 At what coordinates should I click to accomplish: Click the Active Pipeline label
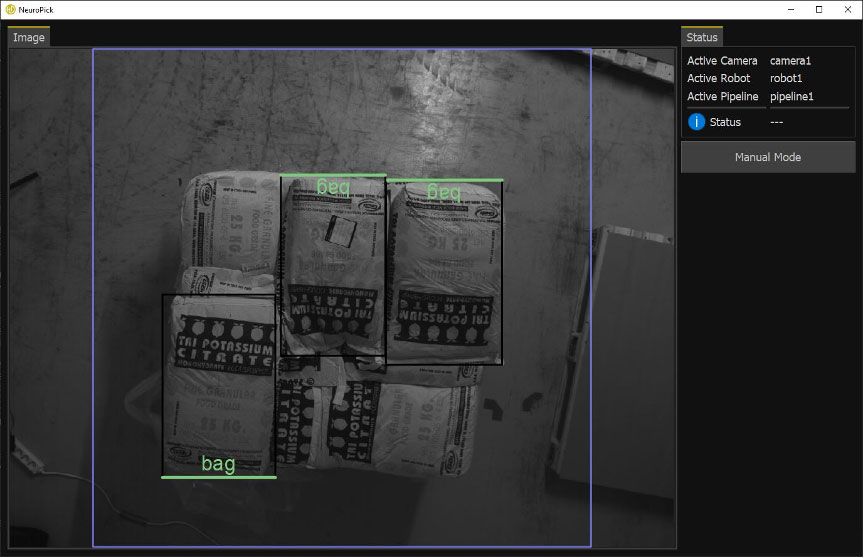coord(722,96)
